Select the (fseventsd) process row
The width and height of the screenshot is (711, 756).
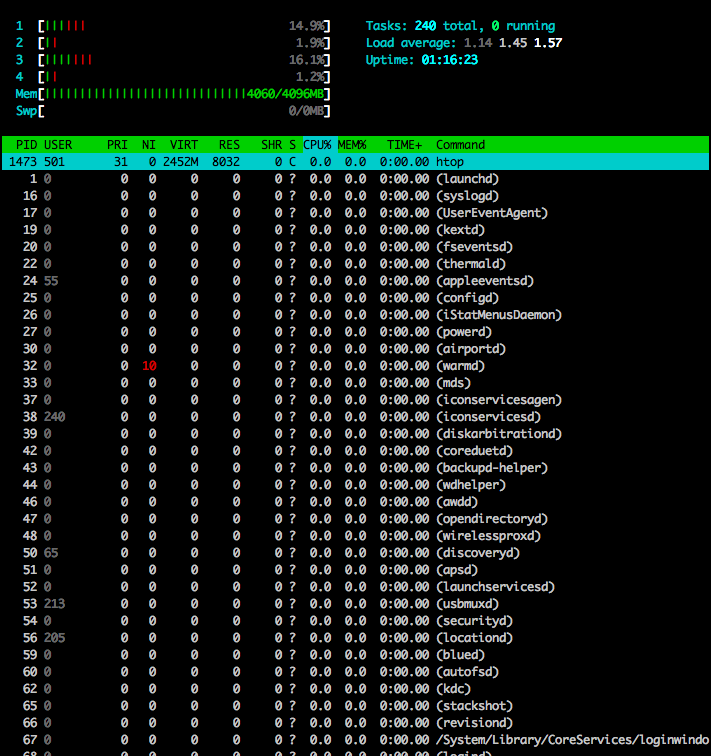click(355, 247)
